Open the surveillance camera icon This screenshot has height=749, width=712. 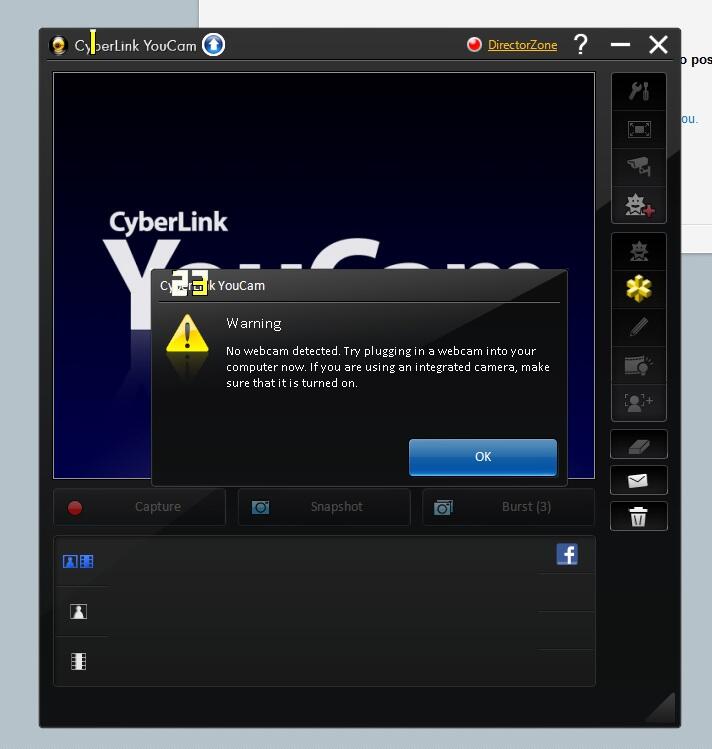(x=639, y=167)
